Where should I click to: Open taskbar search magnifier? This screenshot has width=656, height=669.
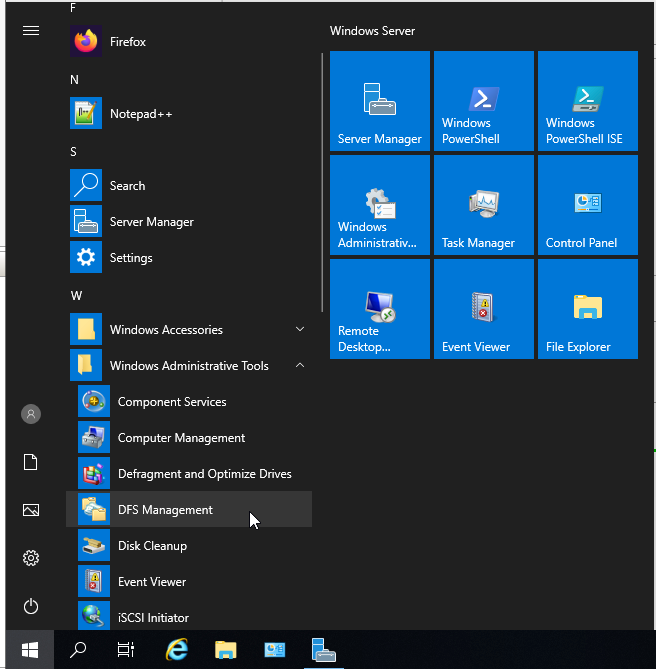pyautogui.click(x=78, y=650)
